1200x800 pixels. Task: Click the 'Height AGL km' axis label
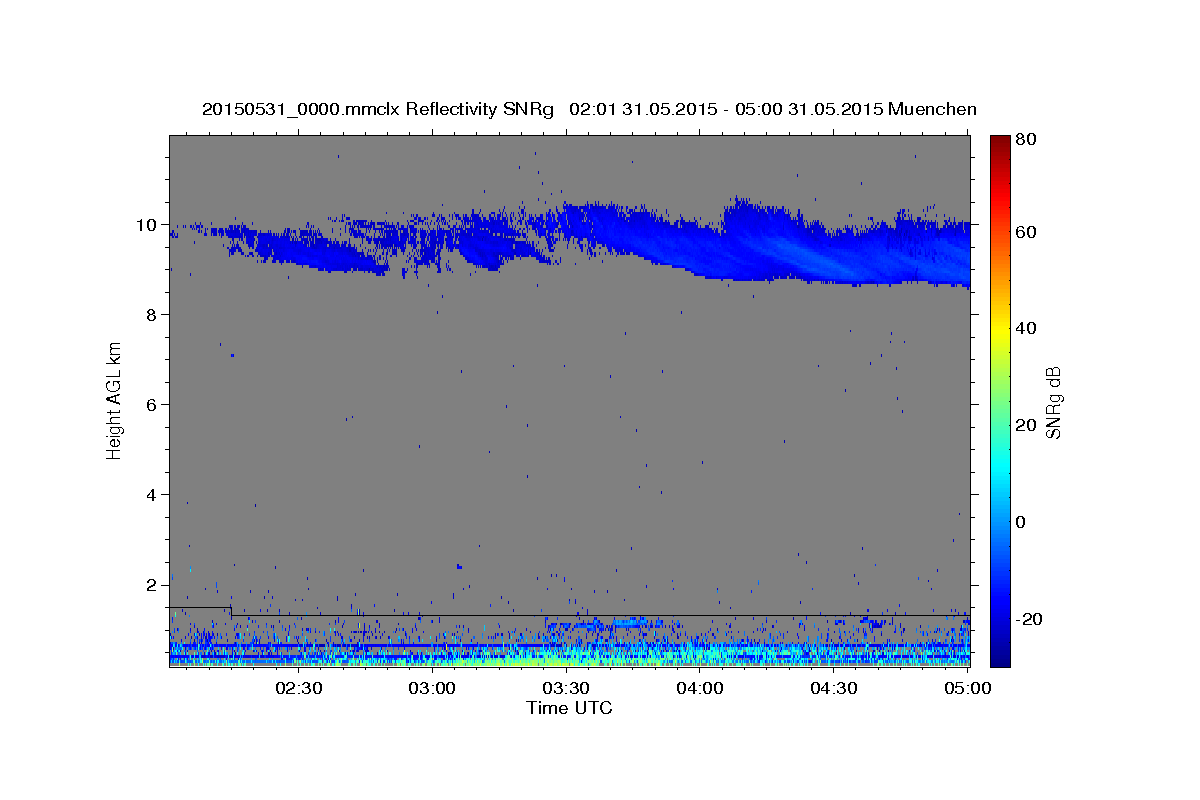(115, 401)
